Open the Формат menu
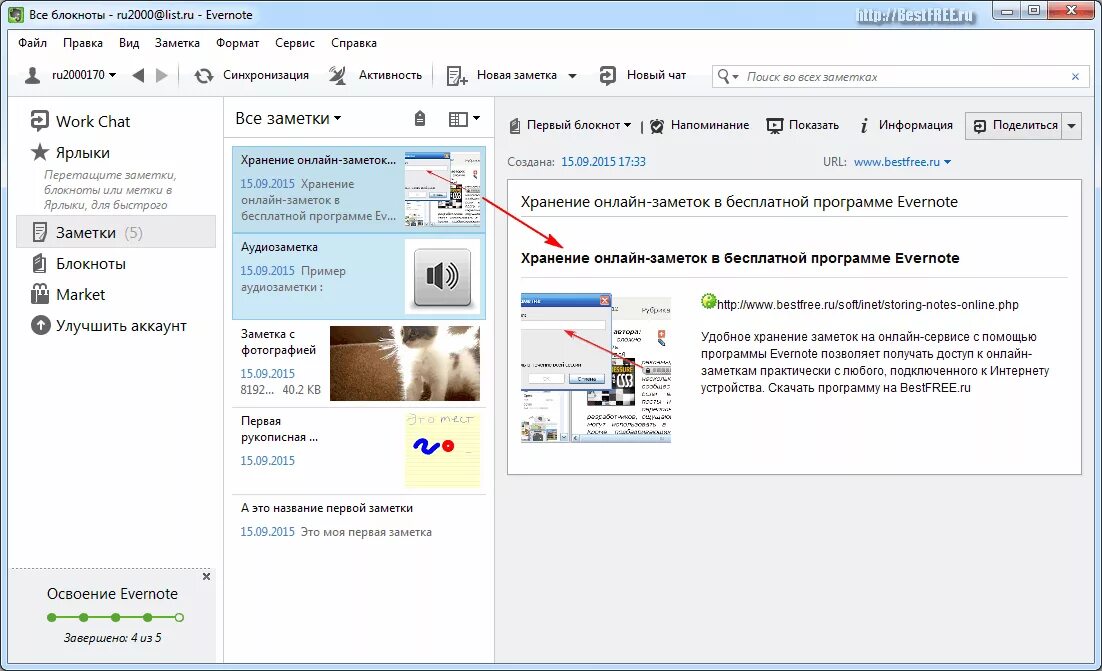Screen dimensions: 1102x671 [x=238, y=43]
